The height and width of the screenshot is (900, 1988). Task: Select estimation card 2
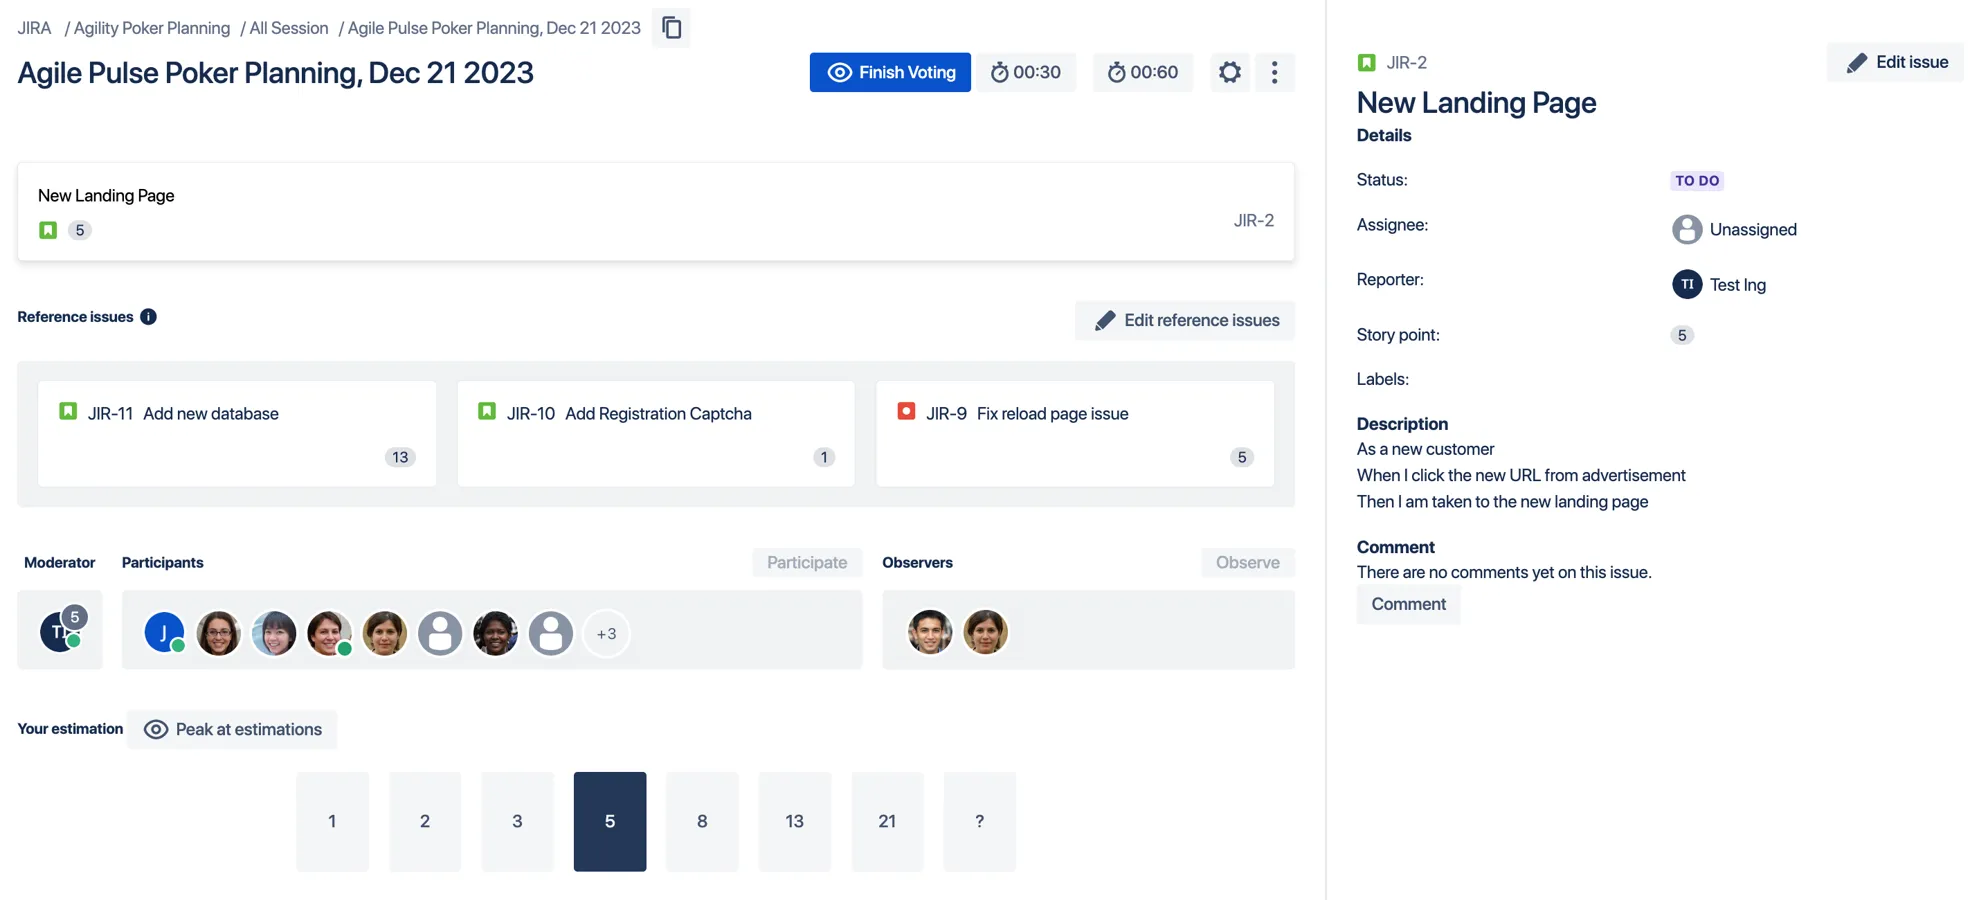pos(425,821)
